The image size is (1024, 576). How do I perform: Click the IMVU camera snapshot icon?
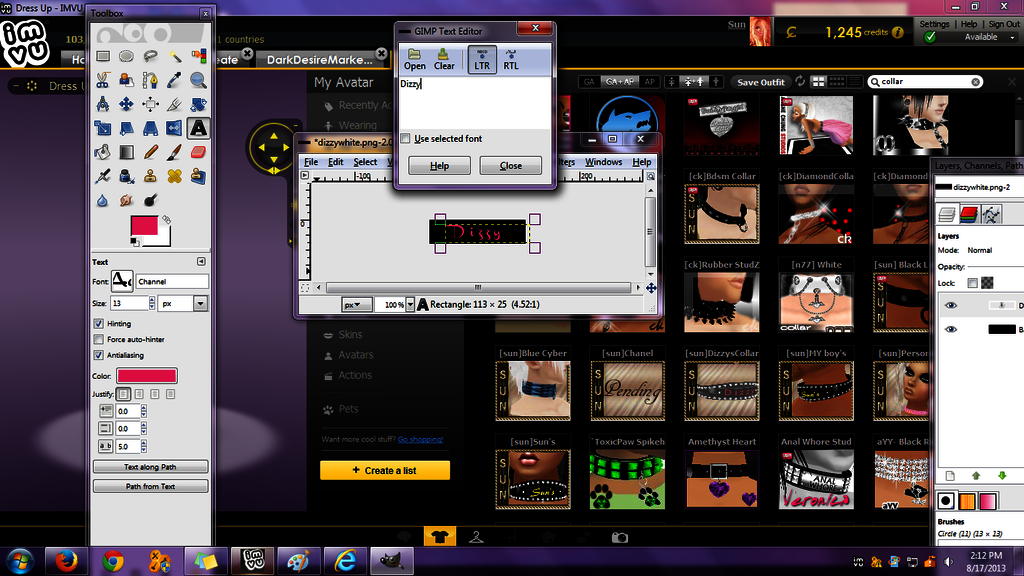point(620,537)
